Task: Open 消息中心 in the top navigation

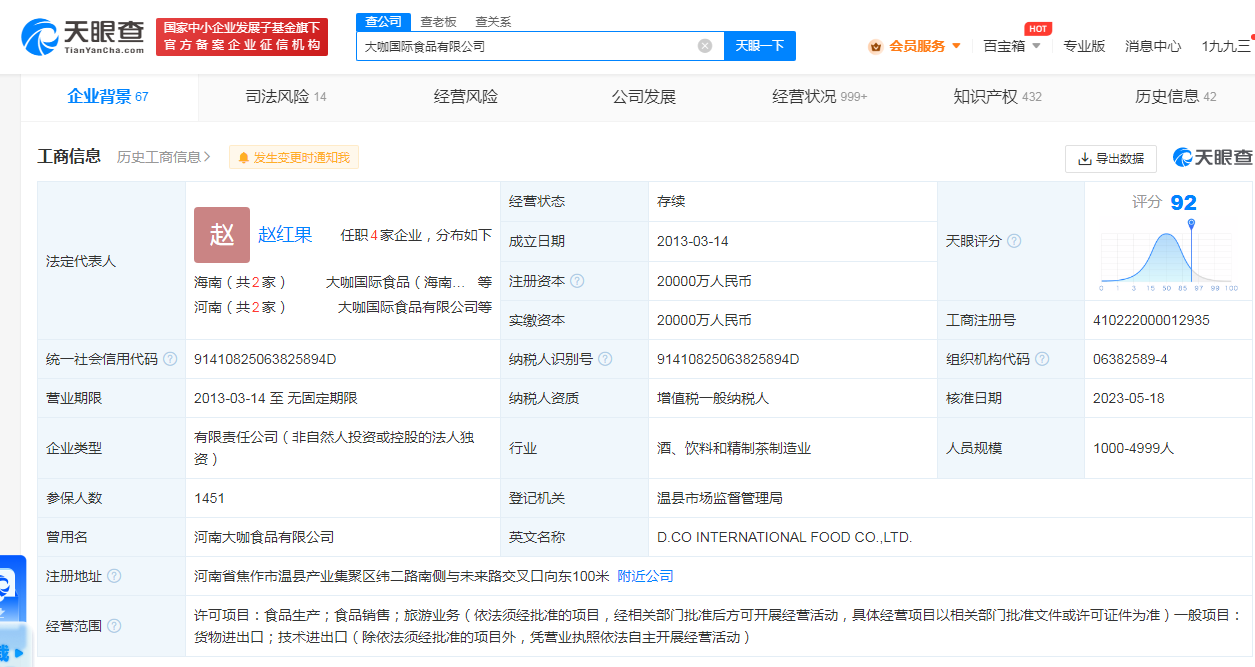Action: (1153, 46)
